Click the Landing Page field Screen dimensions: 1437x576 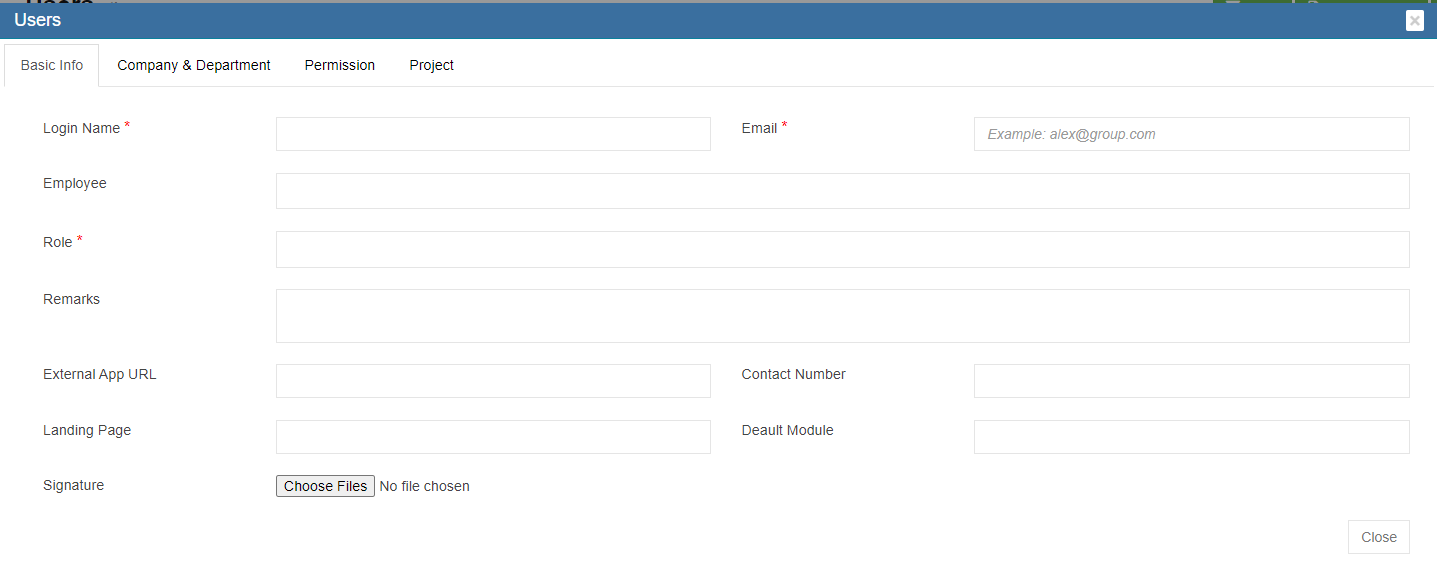click(x=493, y=437)
